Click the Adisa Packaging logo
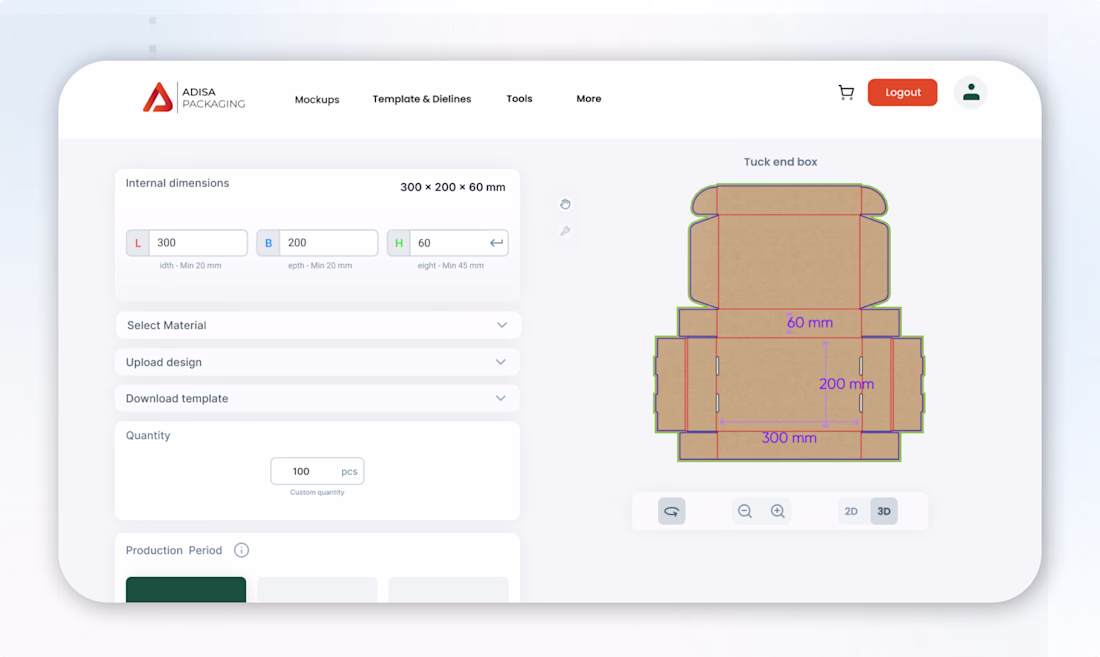 pos(194,97)
